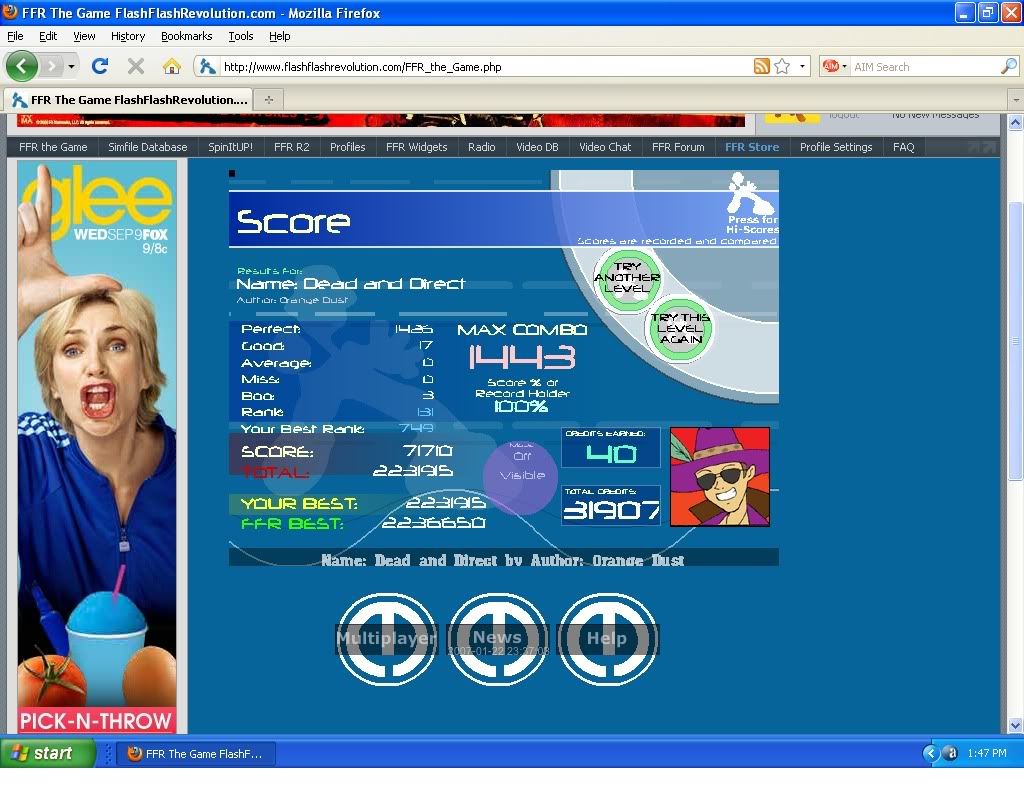1024x800 pixels.
Task: Open the Multiplayer circular button
Action: pyautogui.click(x=386, y=638)
